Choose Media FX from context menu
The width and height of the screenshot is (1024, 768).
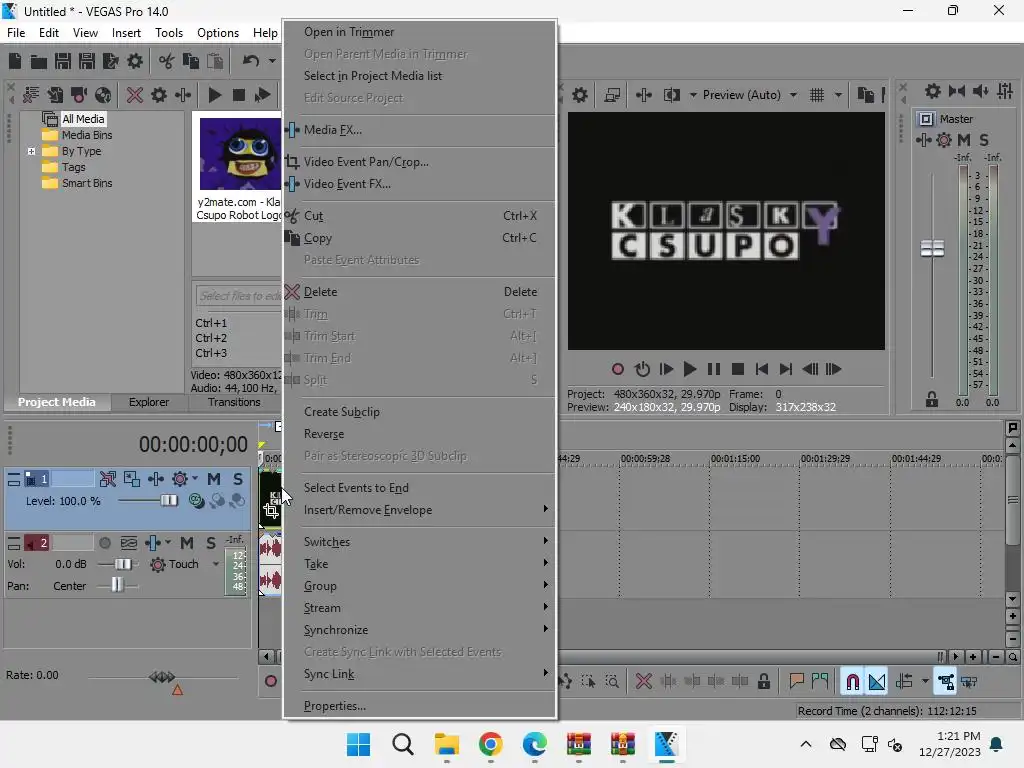pos(420,130)
